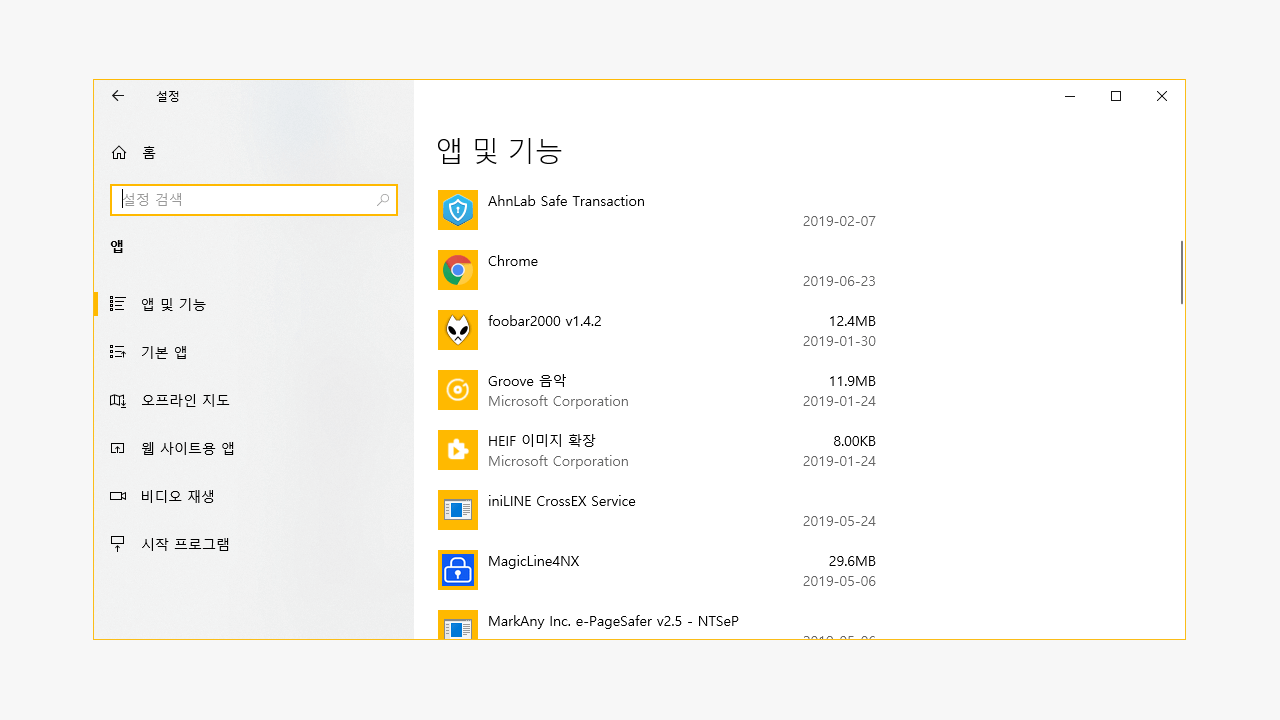This screenshot has width=1280, height=720.
Task: Click the 오프라인 지도 map icon
Action: tap(117, 400)
